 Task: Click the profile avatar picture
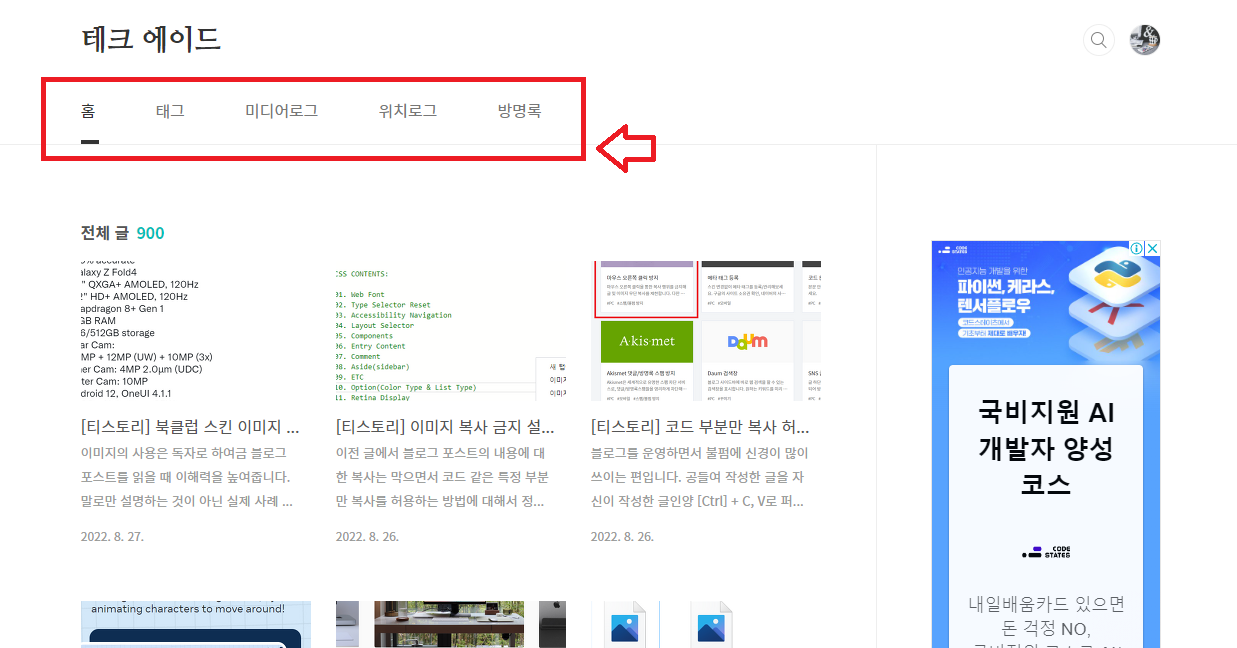pyautogui.click(x=1144, y=40)
